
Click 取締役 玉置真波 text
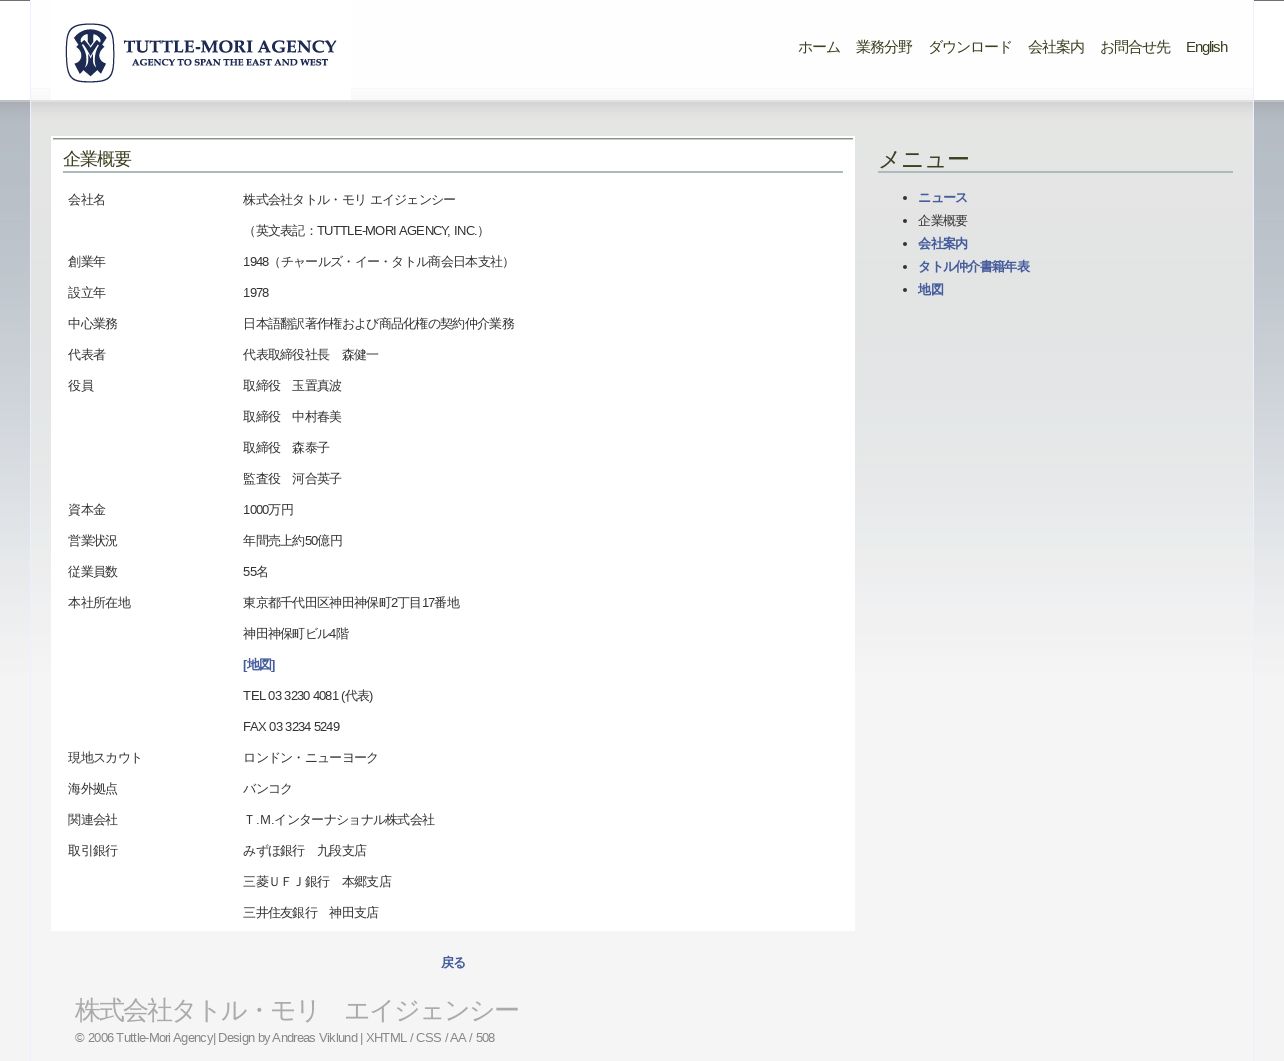point(292,386)
